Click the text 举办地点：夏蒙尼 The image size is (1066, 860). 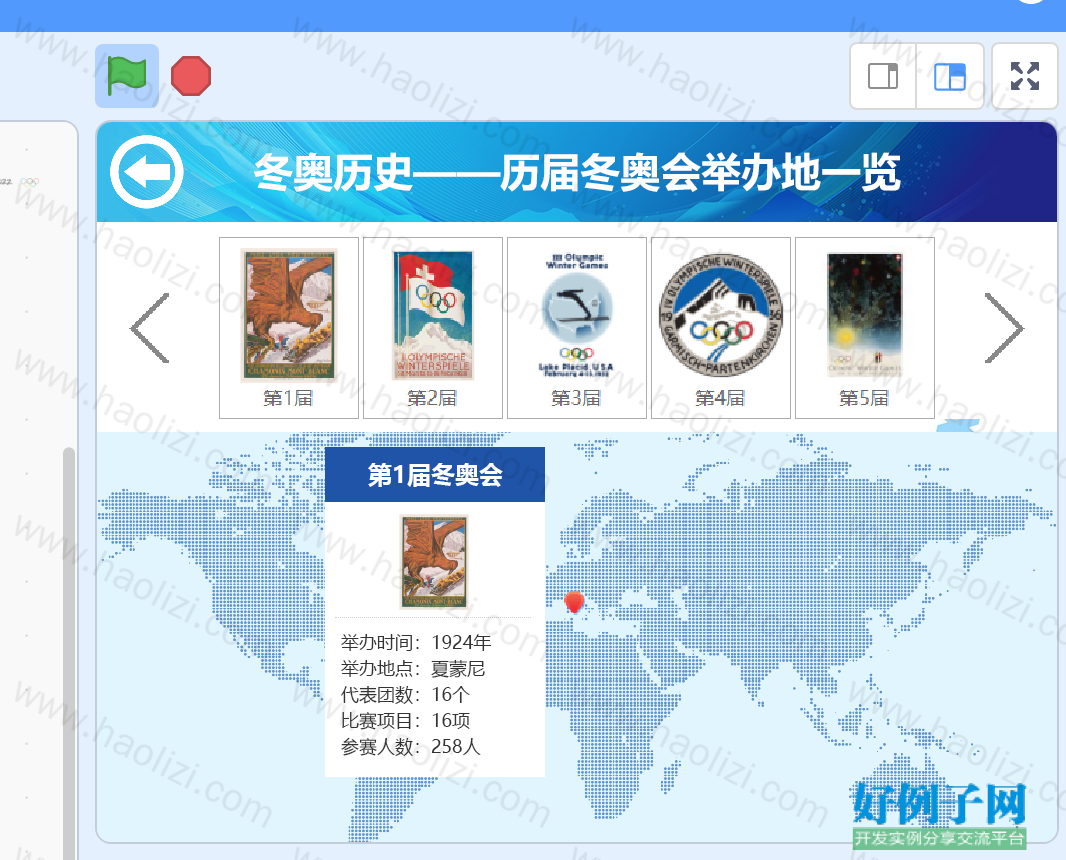413,668
